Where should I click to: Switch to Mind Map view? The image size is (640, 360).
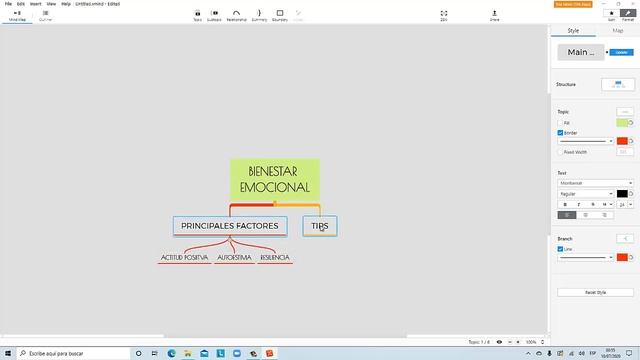pyautogui.click(x=17, y=16)
